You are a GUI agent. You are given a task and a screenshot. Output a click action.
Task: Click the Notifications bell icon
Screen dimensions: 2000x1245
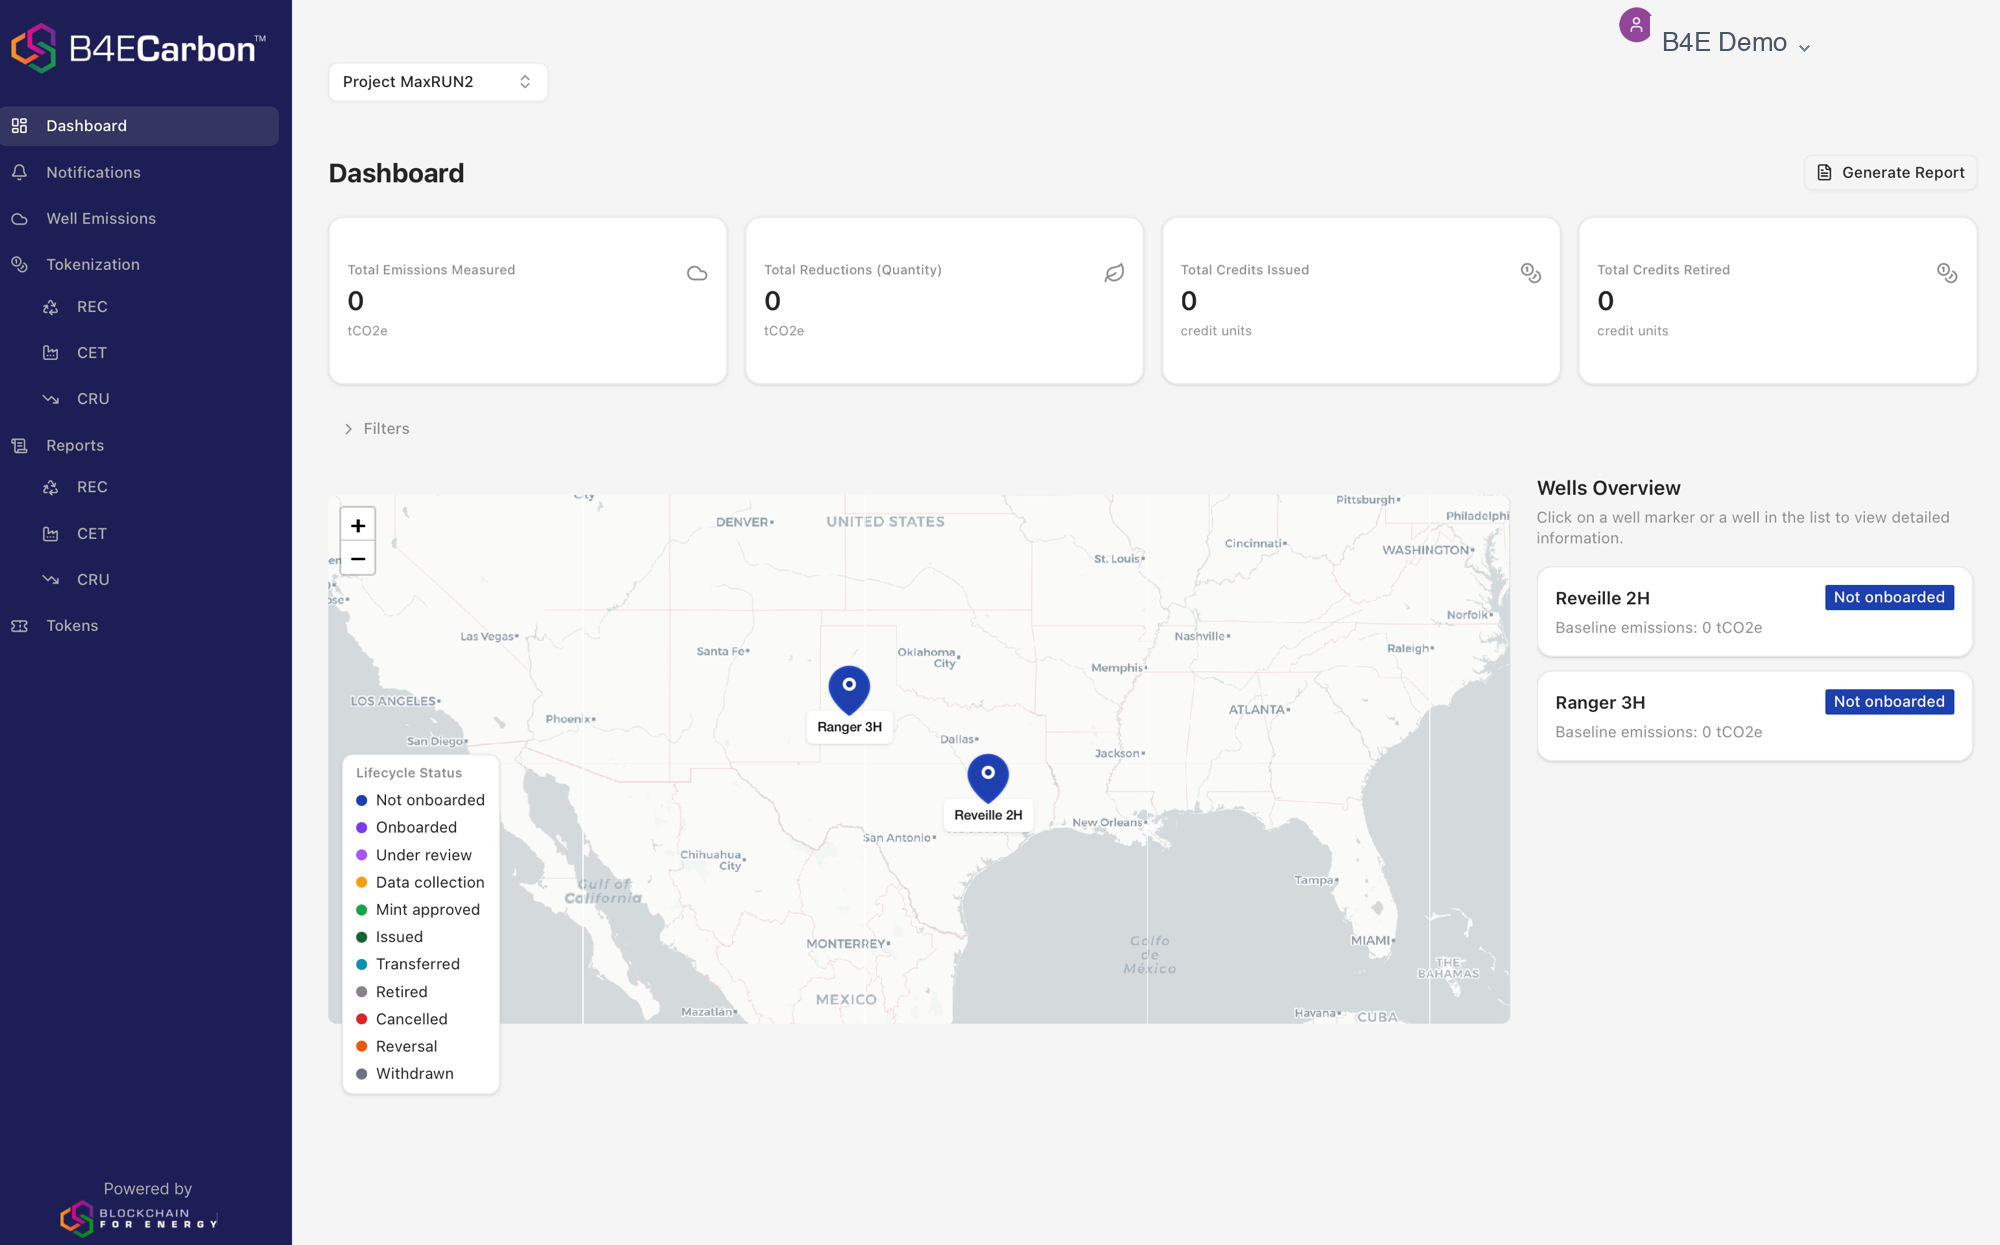20,172
